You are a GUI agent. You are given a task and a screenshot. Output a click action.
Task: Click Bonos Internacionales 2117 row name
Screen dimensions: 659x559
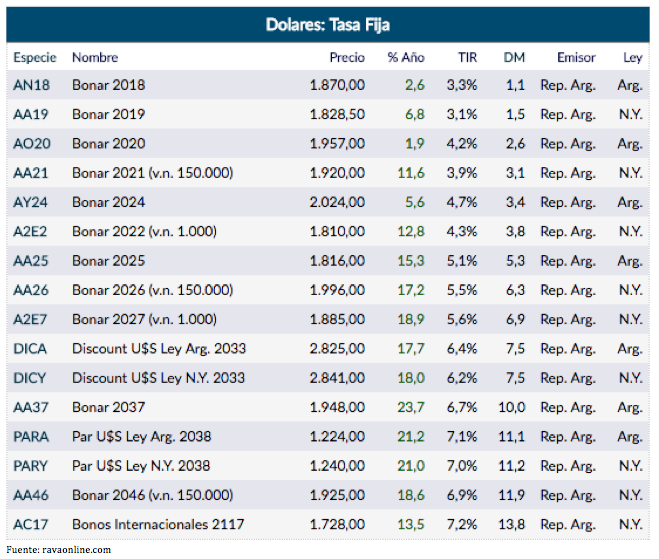point(157,524)
